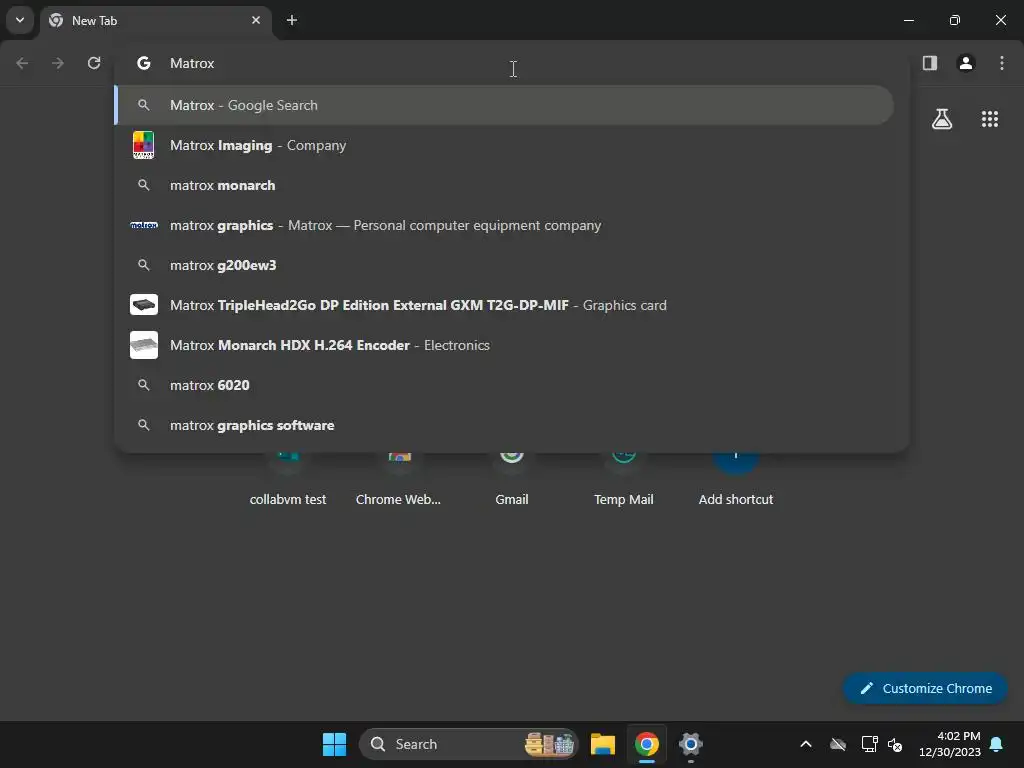The width and height of the screenshot is (1024, 768).
Task: Open a new tab with plus button
Action: [292, 20]
